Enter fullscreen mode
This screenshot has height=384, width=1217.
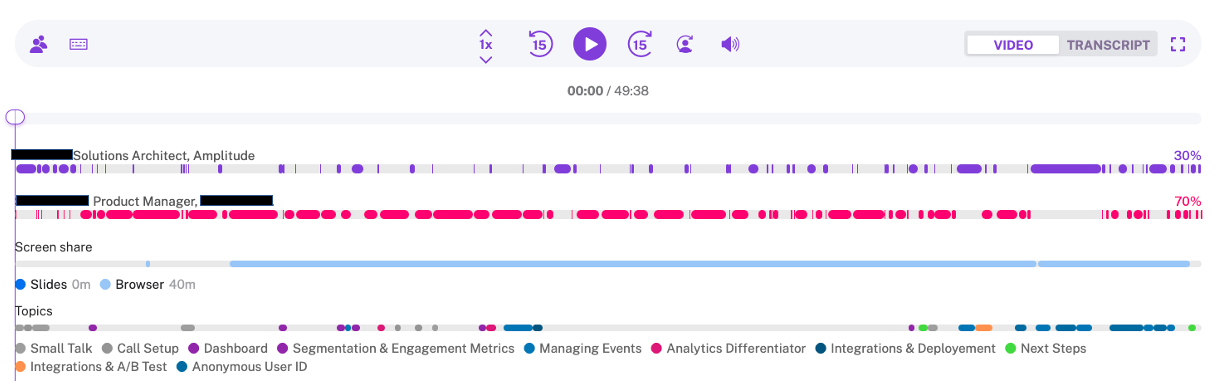click(1178, 44)
